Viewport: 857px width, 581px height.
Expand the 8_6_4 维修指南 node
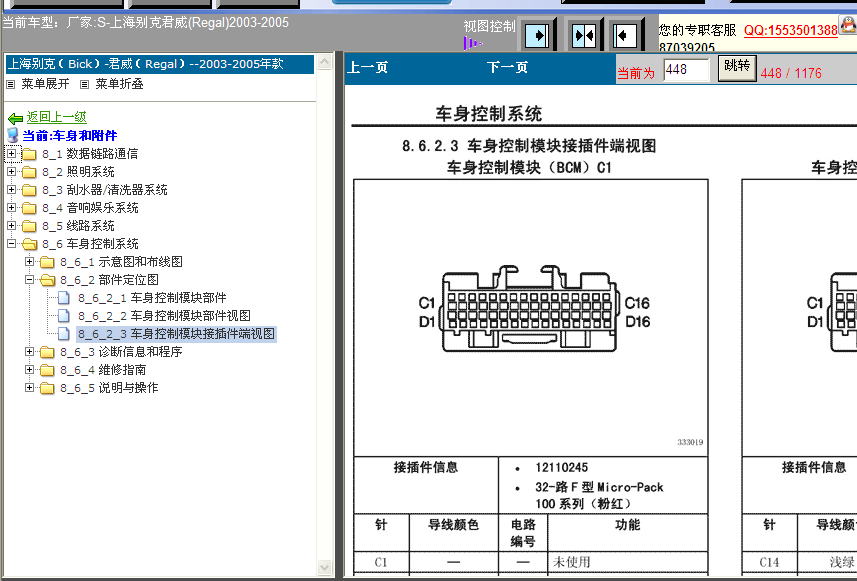(30, 369)
